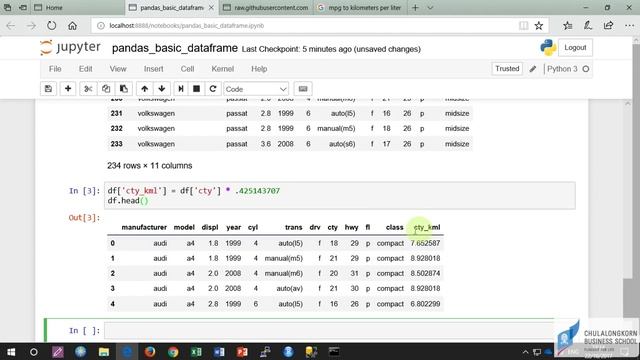
Task: Show hidden tray icons chevron
Action: coord(525,352)
